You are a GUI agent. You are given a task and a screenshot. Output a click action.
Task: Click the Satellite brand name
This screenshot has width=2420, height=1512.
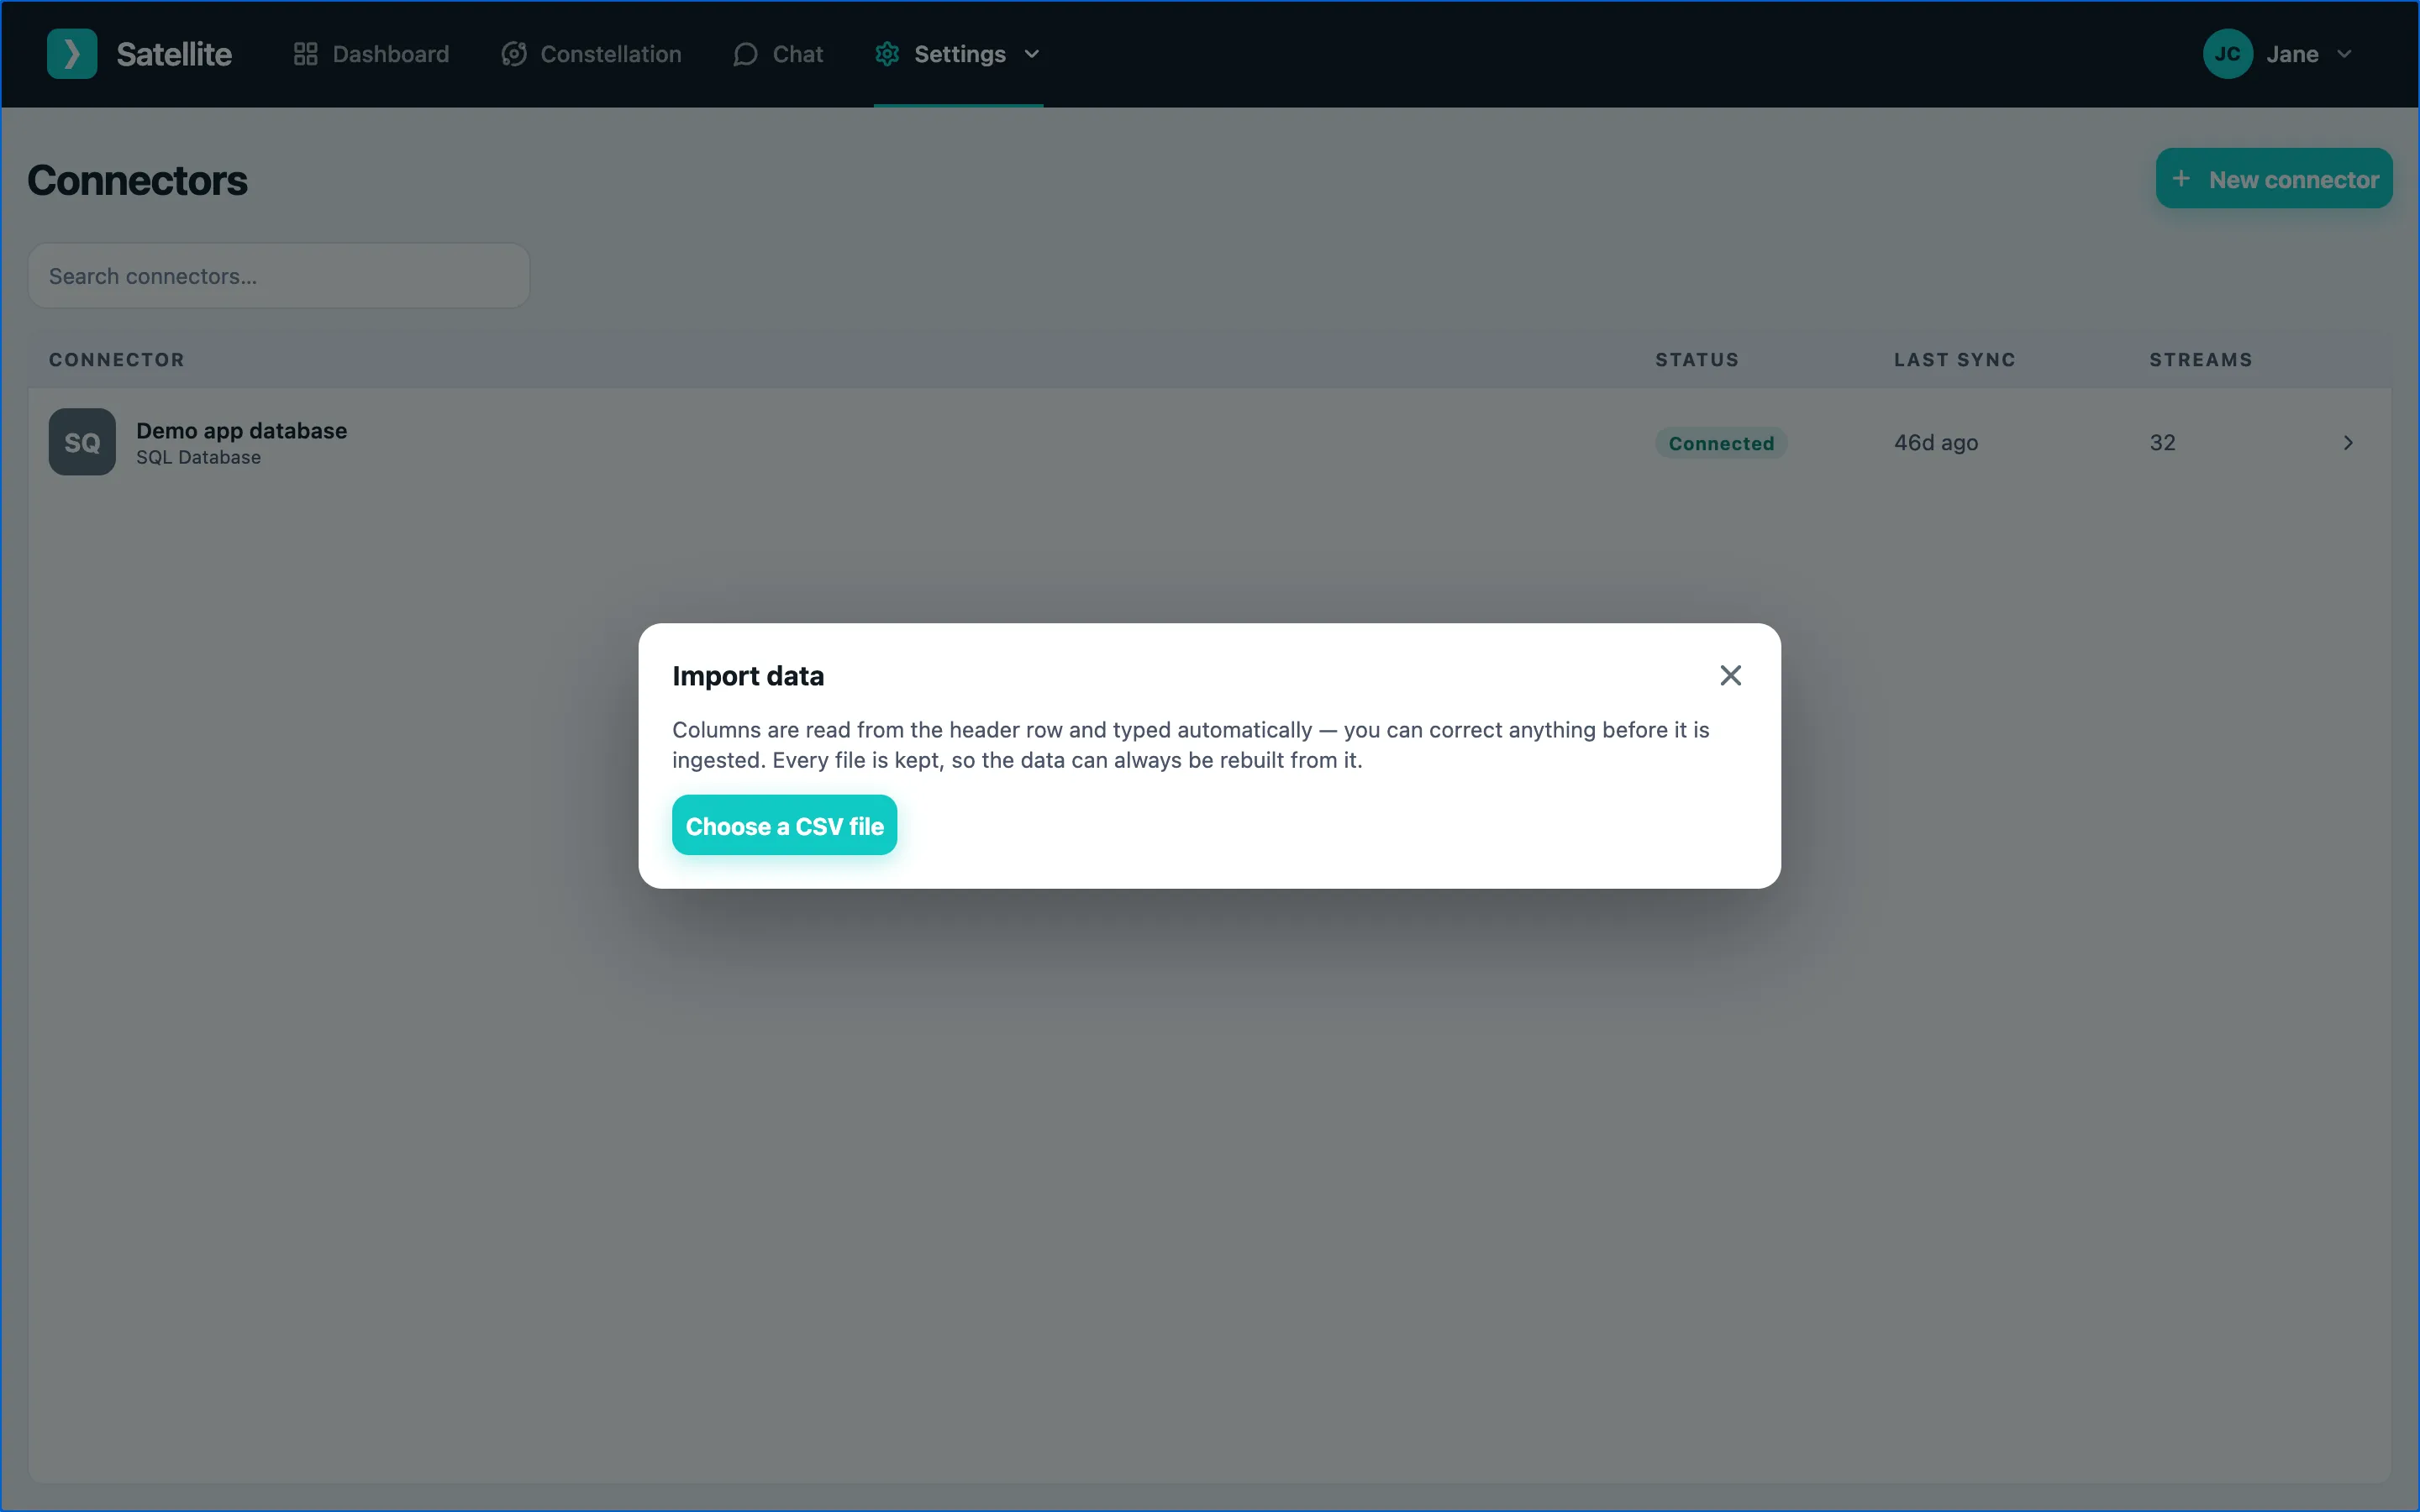click(x=174, y=54)
